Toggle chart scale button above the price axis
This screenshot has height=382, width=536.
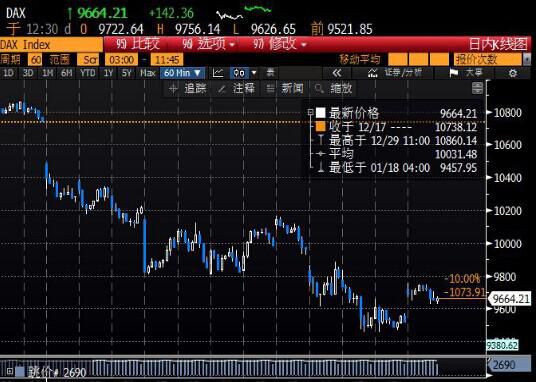pyautogui.click(x=477, y=88)
